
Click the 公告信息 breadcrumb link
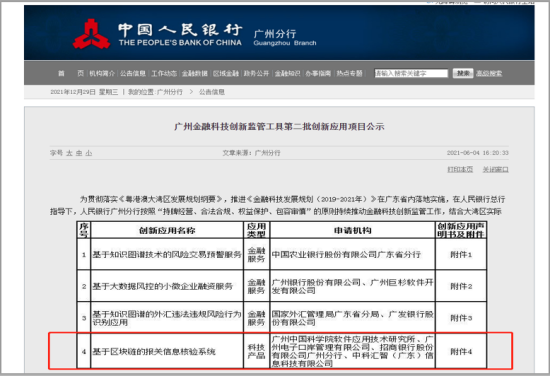(212, 92)
